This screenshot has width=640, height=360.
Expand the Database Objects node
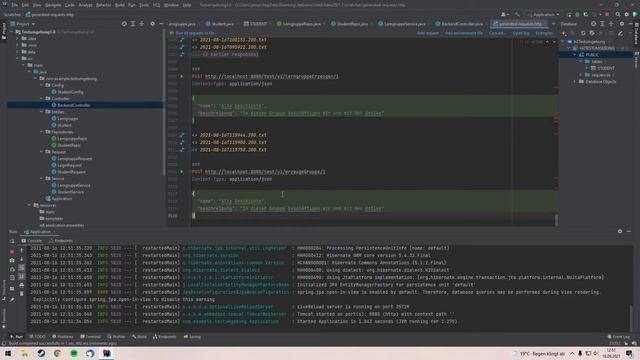pyautogui.click(x=575, y=82)
